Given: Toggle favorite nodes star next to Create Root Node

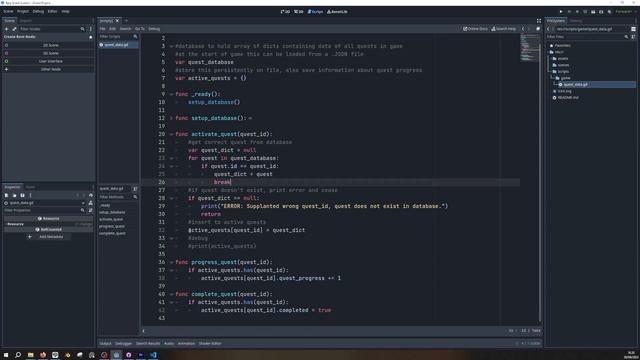Looking at the screenshot, I should click(x=91, y=37).
